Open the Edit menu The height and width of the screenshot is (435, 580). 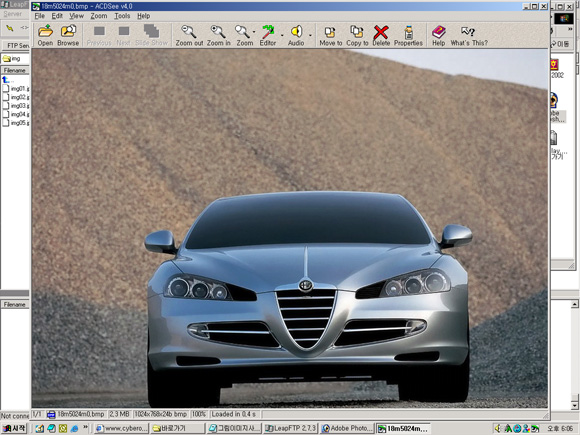(x=57, y=16)
